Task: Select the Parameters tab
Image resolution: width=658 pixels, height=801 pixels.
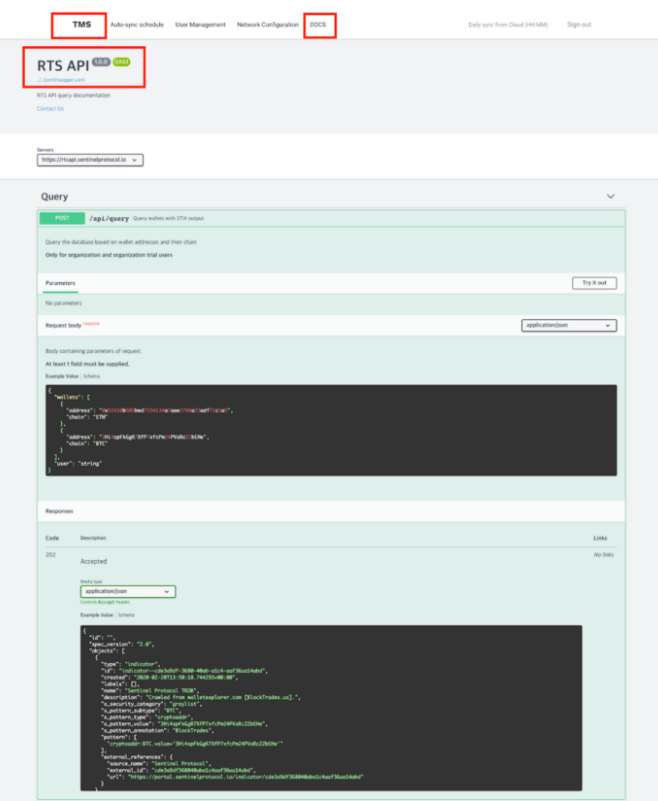Action: pyautogui.click(x=61, y=283)
